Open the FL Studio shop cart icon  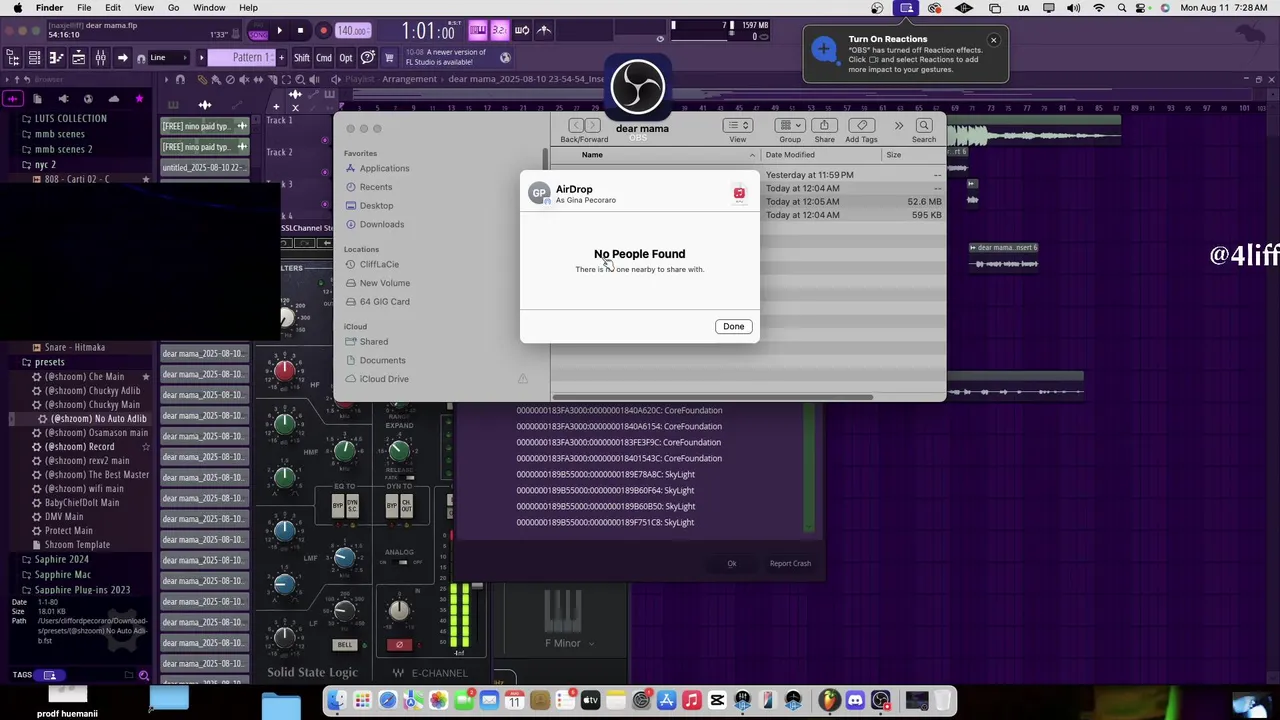(x=389, y=57)
